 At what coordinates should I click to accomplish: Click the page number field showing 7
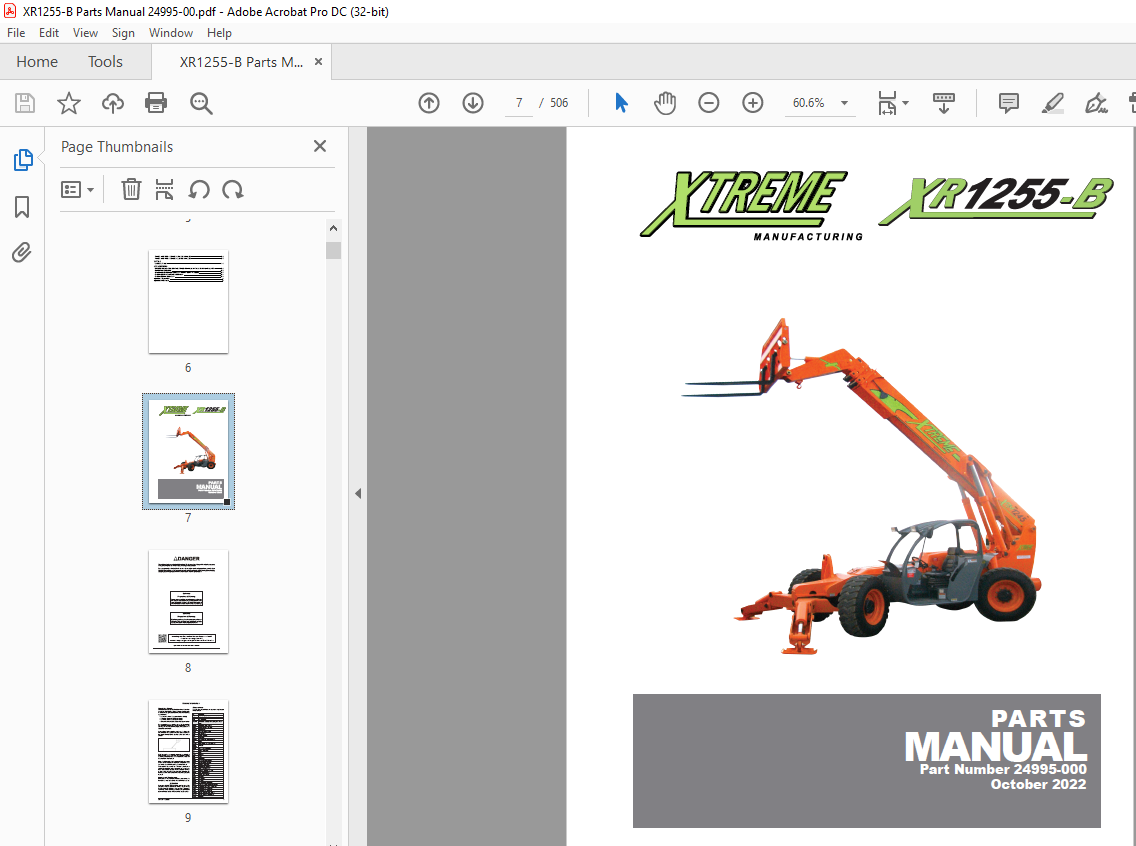(x=519, y=103)
